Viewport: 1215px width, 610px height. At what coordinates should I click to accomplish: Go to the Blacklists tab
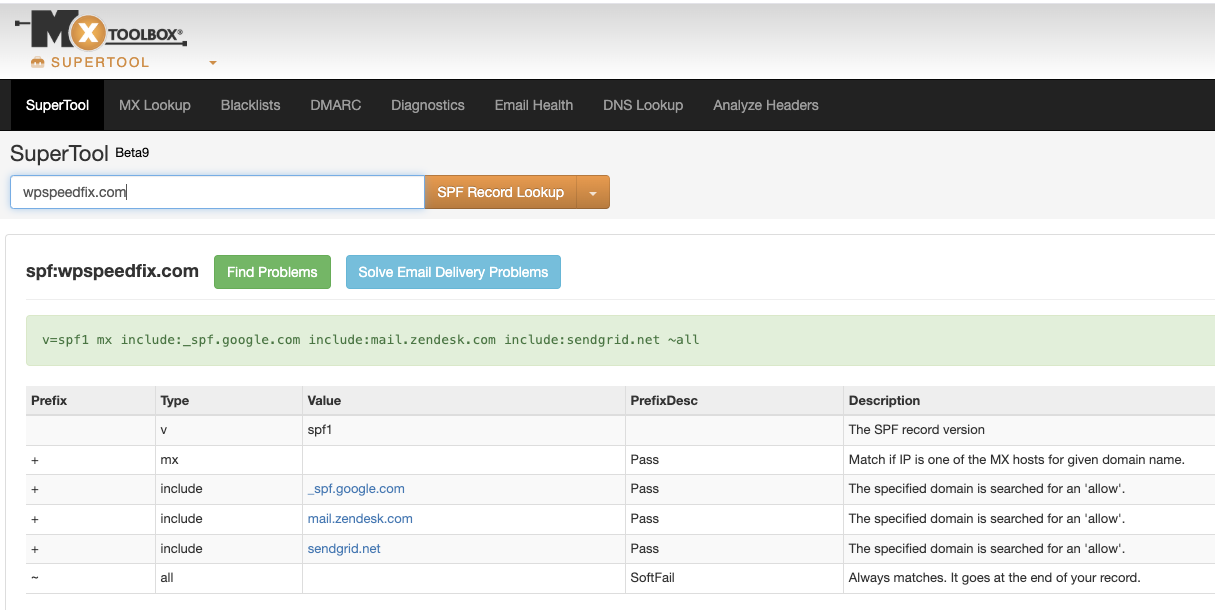[x=250, y=105]
